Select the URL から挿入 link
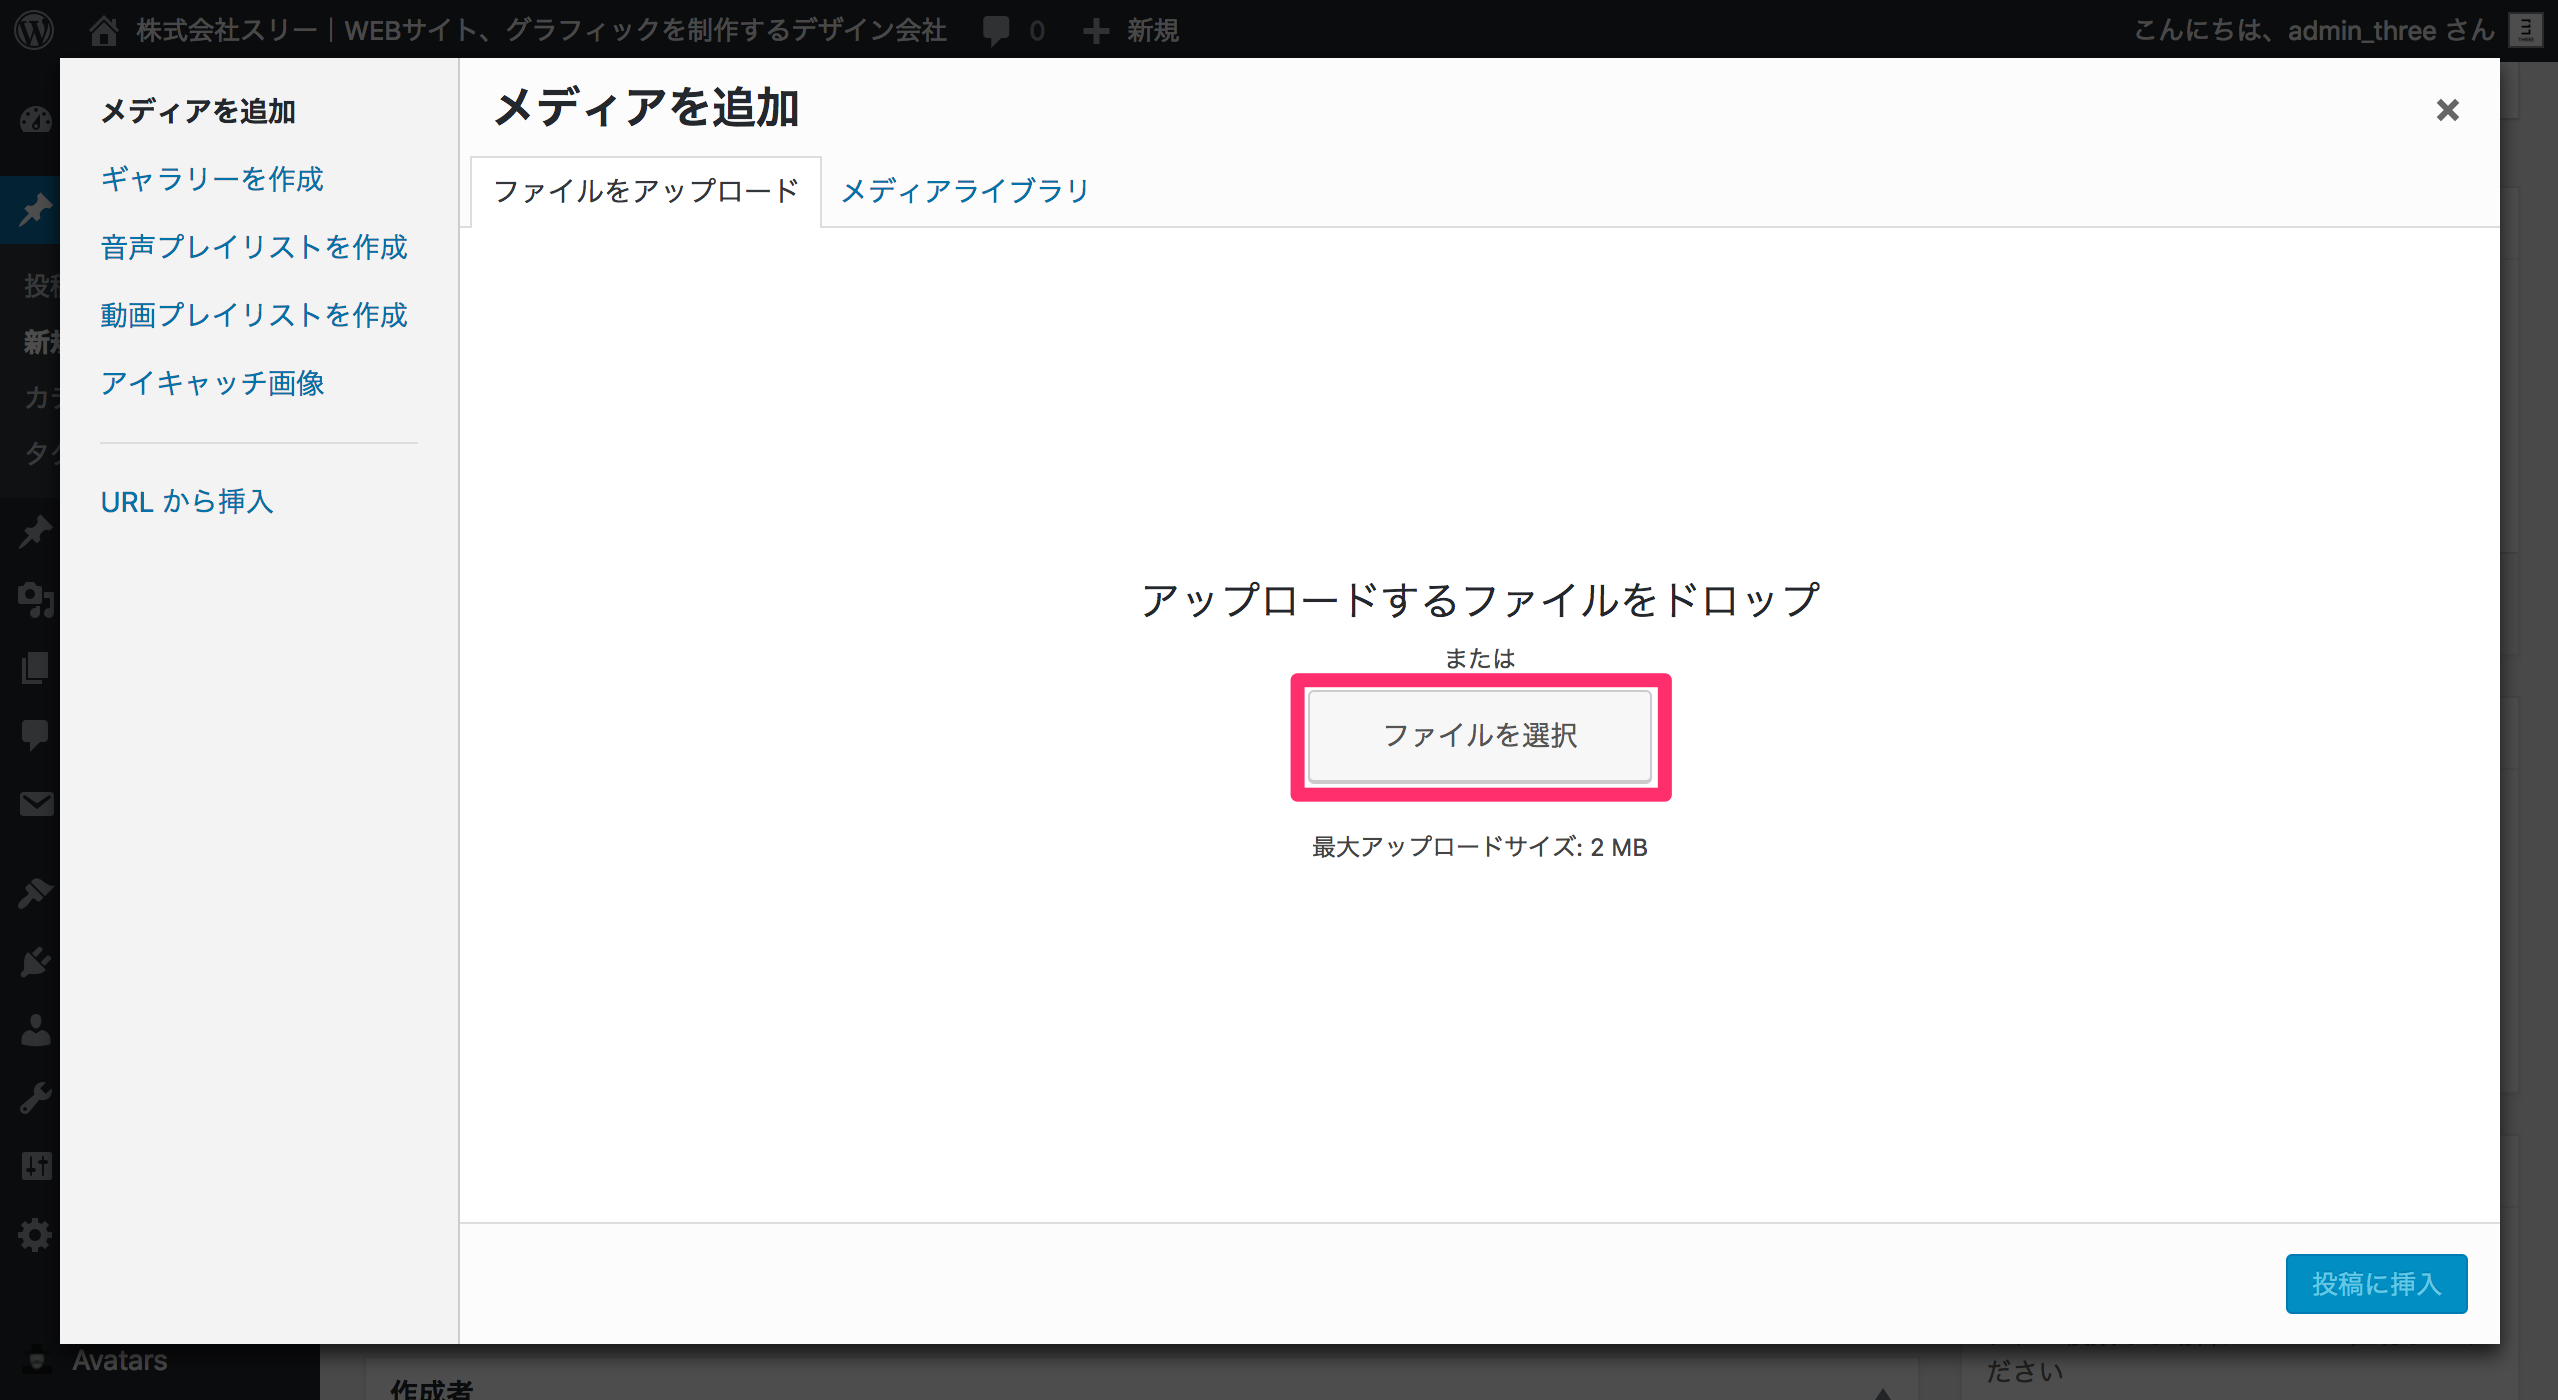Viewport: 2558px width, 1400px height. pyautogui.click(x=187, y=501)
